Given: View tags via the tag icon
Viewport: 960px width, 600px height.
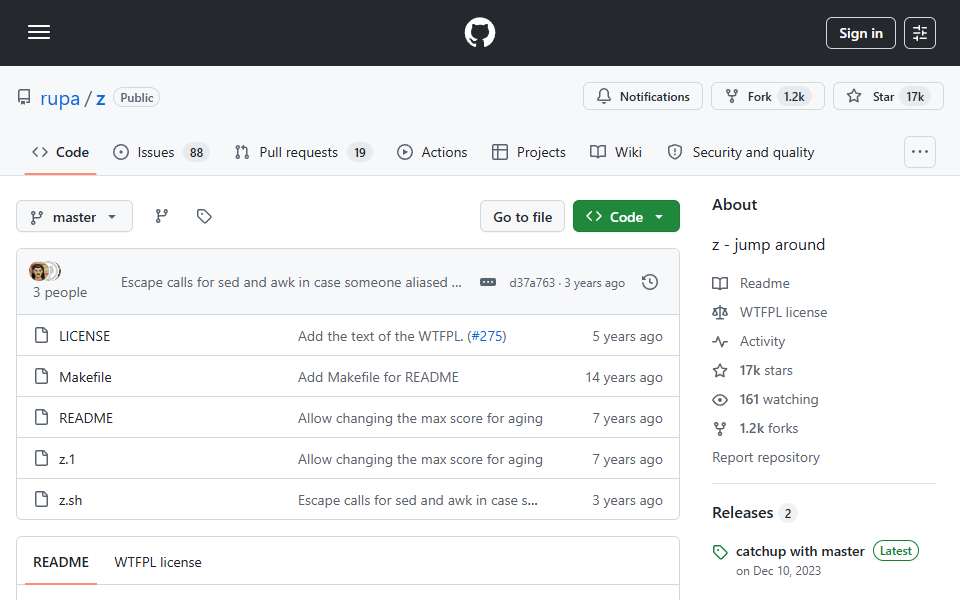Looking at the screenshot, I should coord(204,216).
